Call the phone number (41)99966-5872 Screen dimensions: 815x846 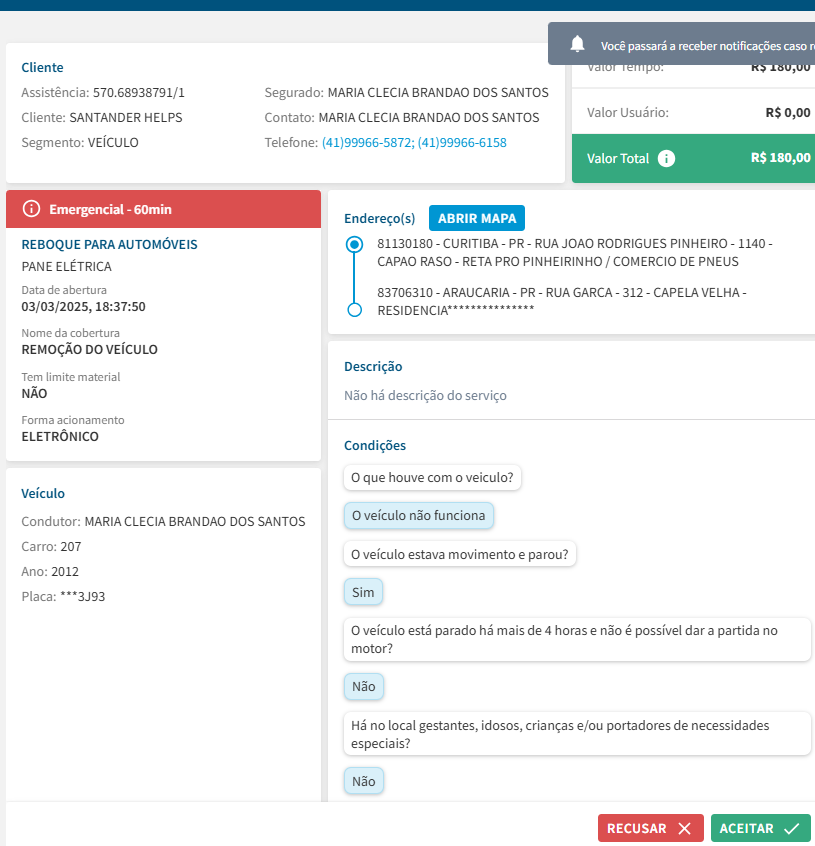pos(366,143)
